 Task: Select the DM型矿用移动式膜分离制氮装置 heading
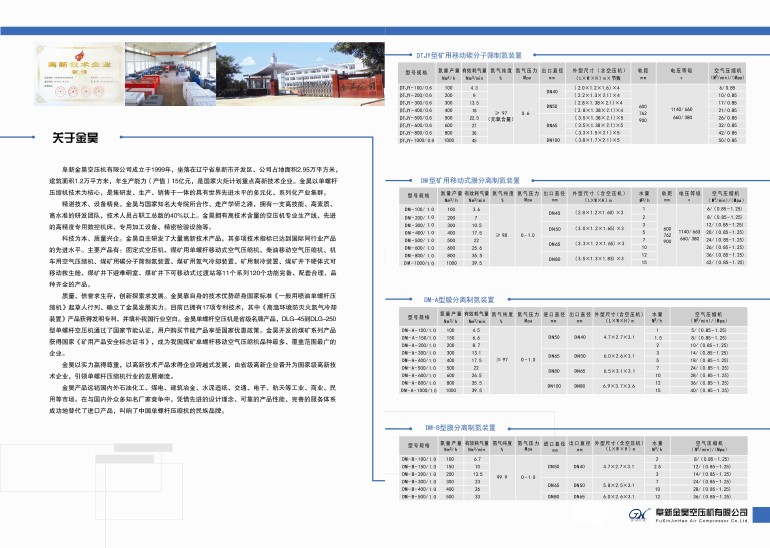(x=470, y=181)
